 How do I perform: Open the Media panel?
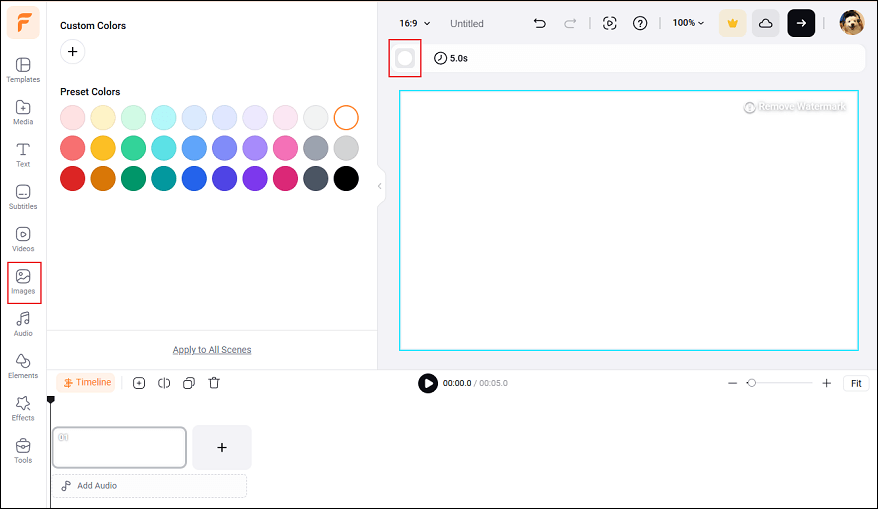click(23, 112)
